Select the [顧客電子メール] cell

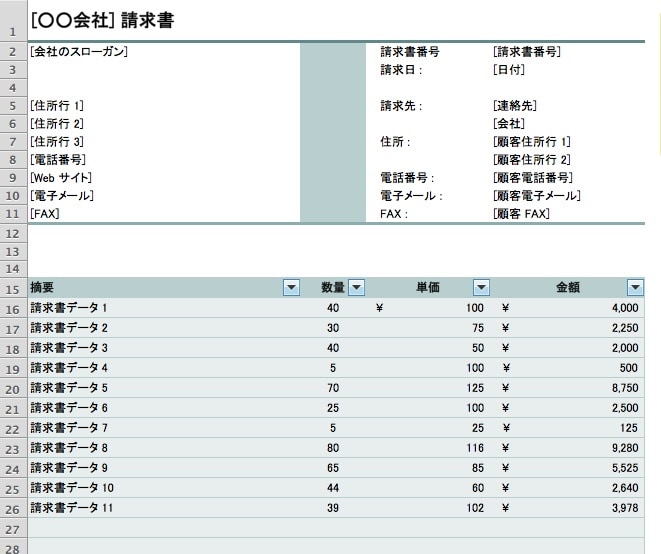537,196
